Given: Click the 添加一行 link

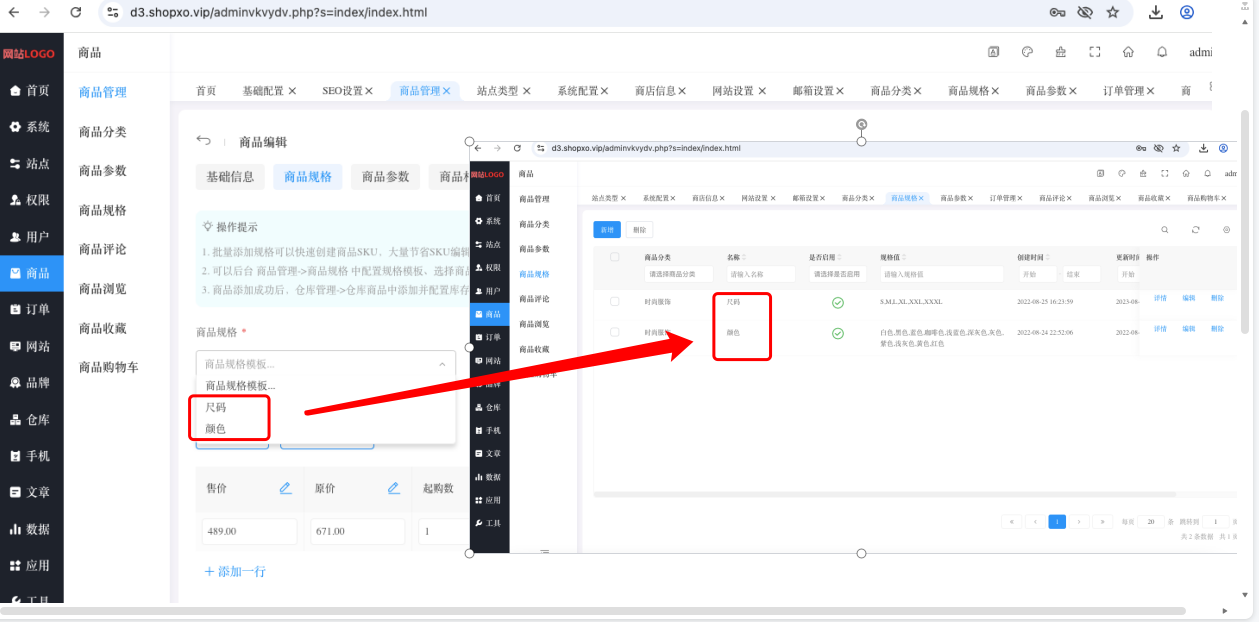Looking at the screenshot, I should tap(235, 571).
